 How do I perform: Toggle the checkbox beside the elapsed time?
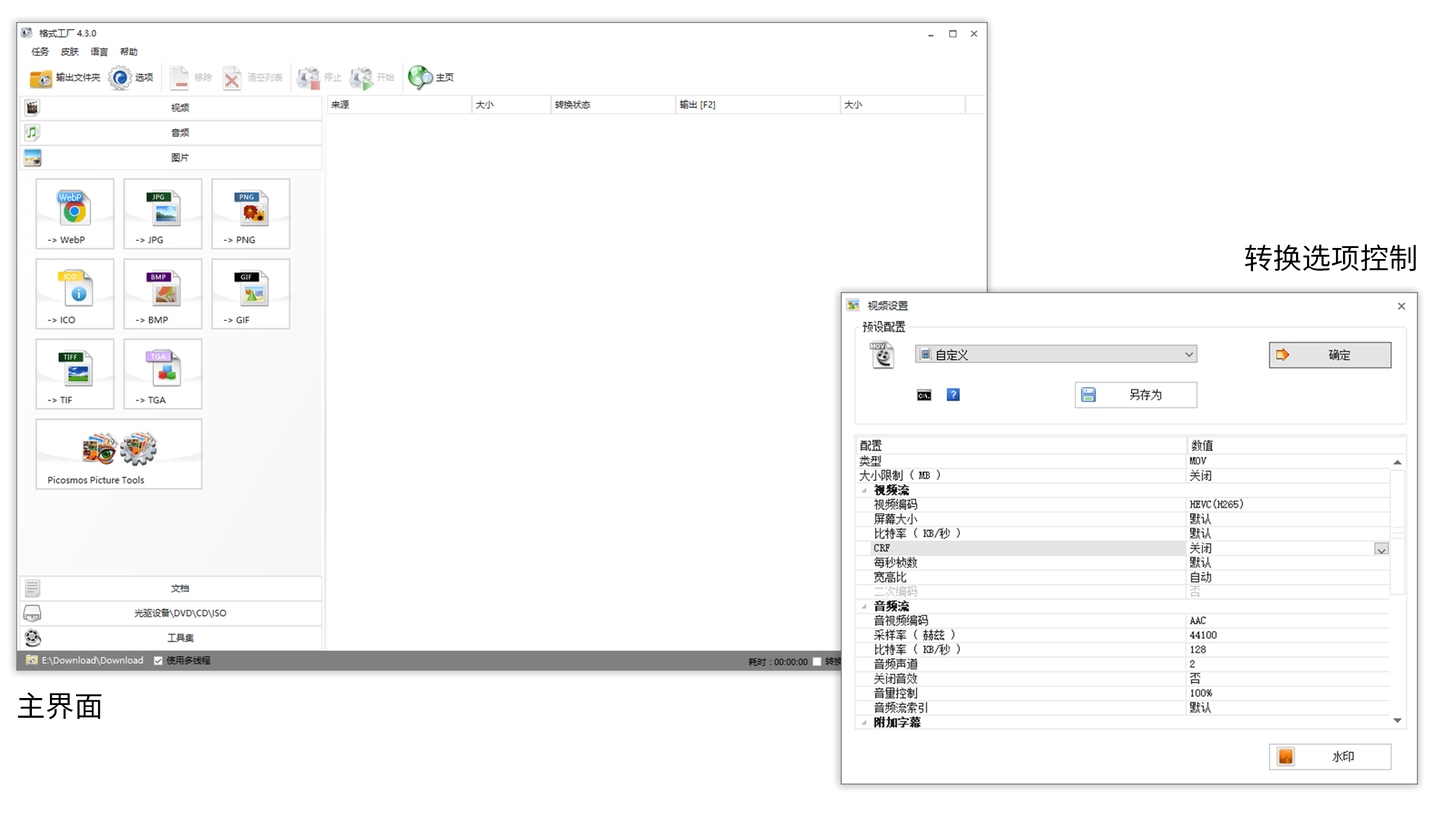817,661
